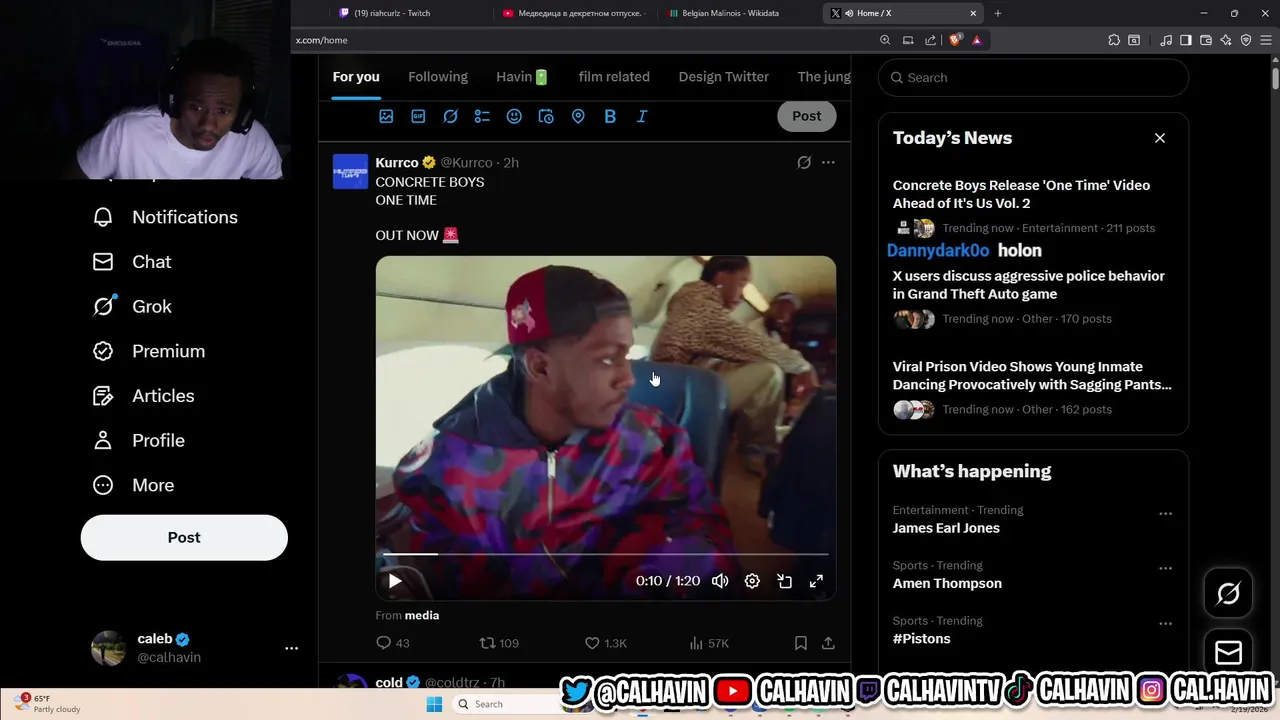Play the Concrete Boys video
The image size is (1280, 720).
pyautogui.click(x=395, y=581)
